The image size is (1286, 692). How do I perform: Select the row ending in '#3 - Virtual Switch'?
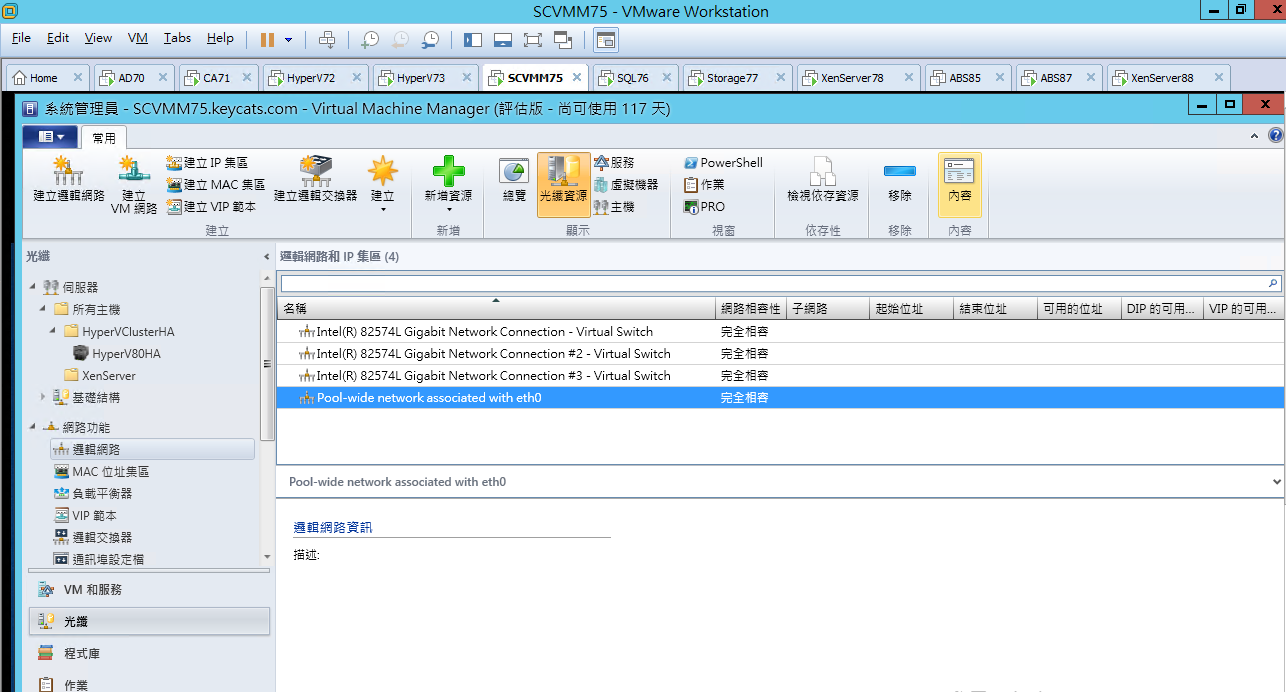[780, 375]
